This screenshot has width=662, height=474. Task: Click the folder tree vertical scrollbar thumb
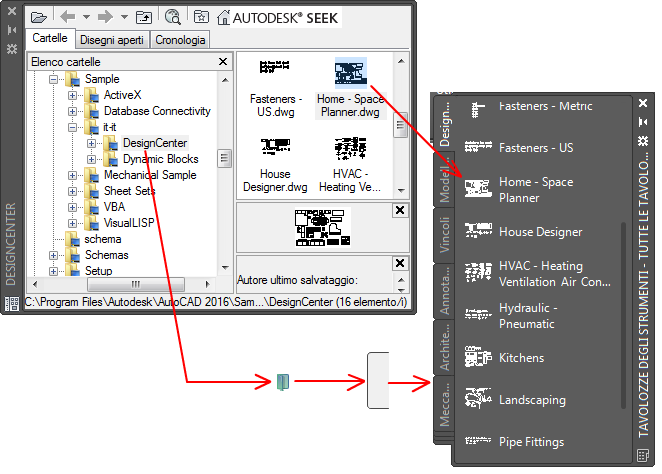225,159
